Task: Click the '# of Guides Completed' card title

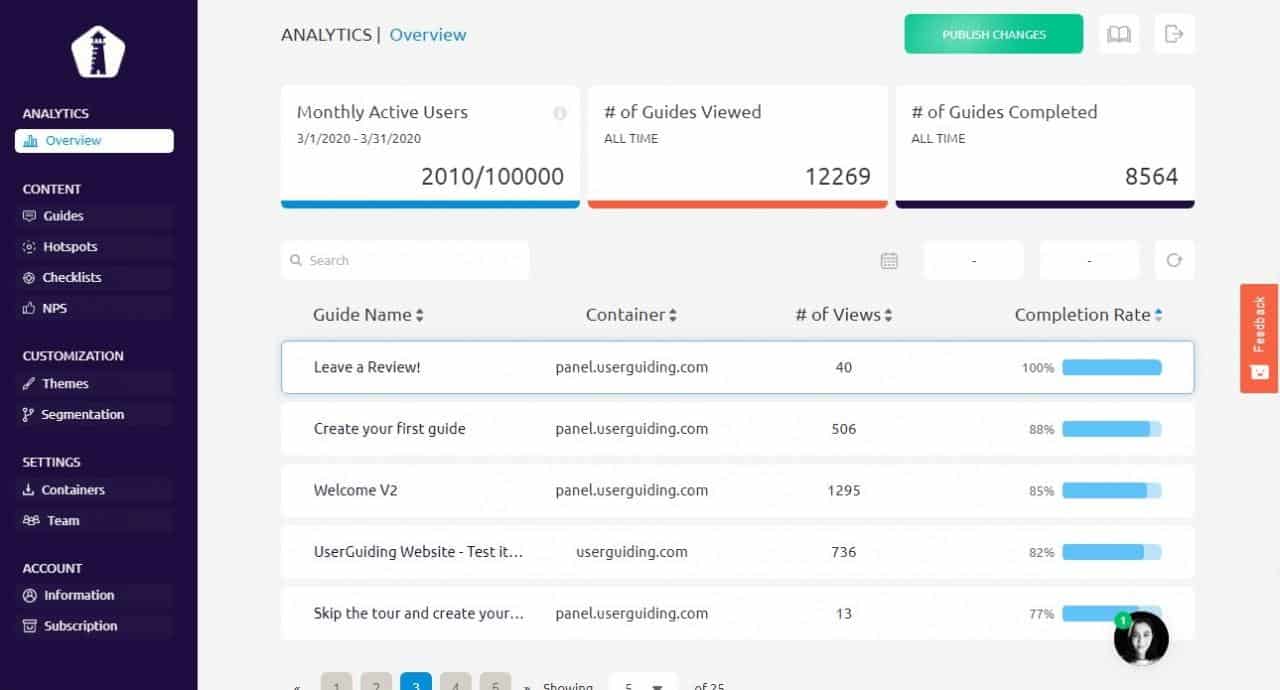Action: point(1004,112)
